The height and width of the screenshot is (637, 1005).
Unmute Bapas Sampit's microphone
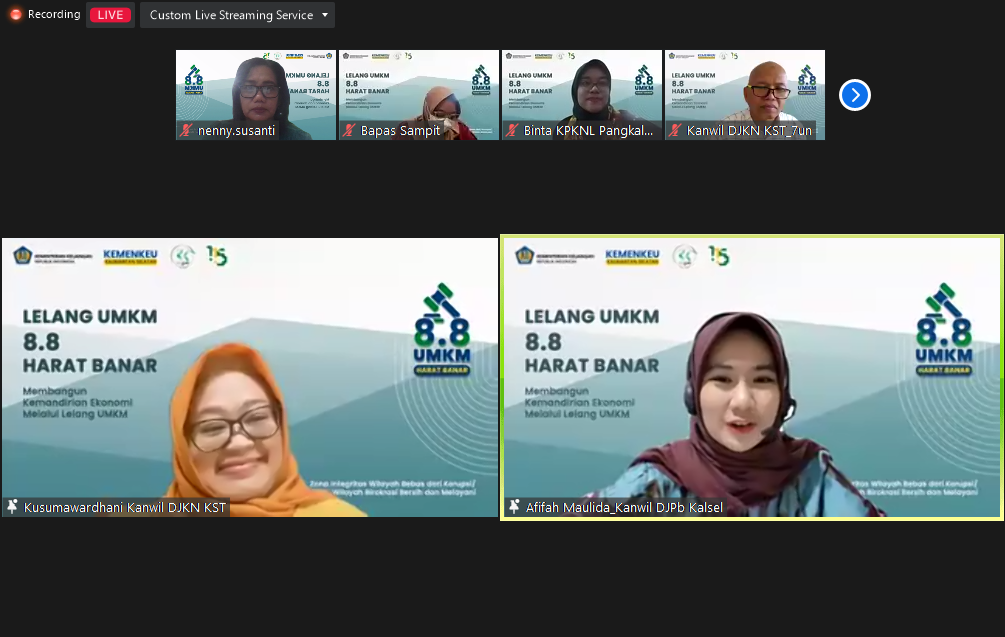pyautogui.click(x=347, y=129)
